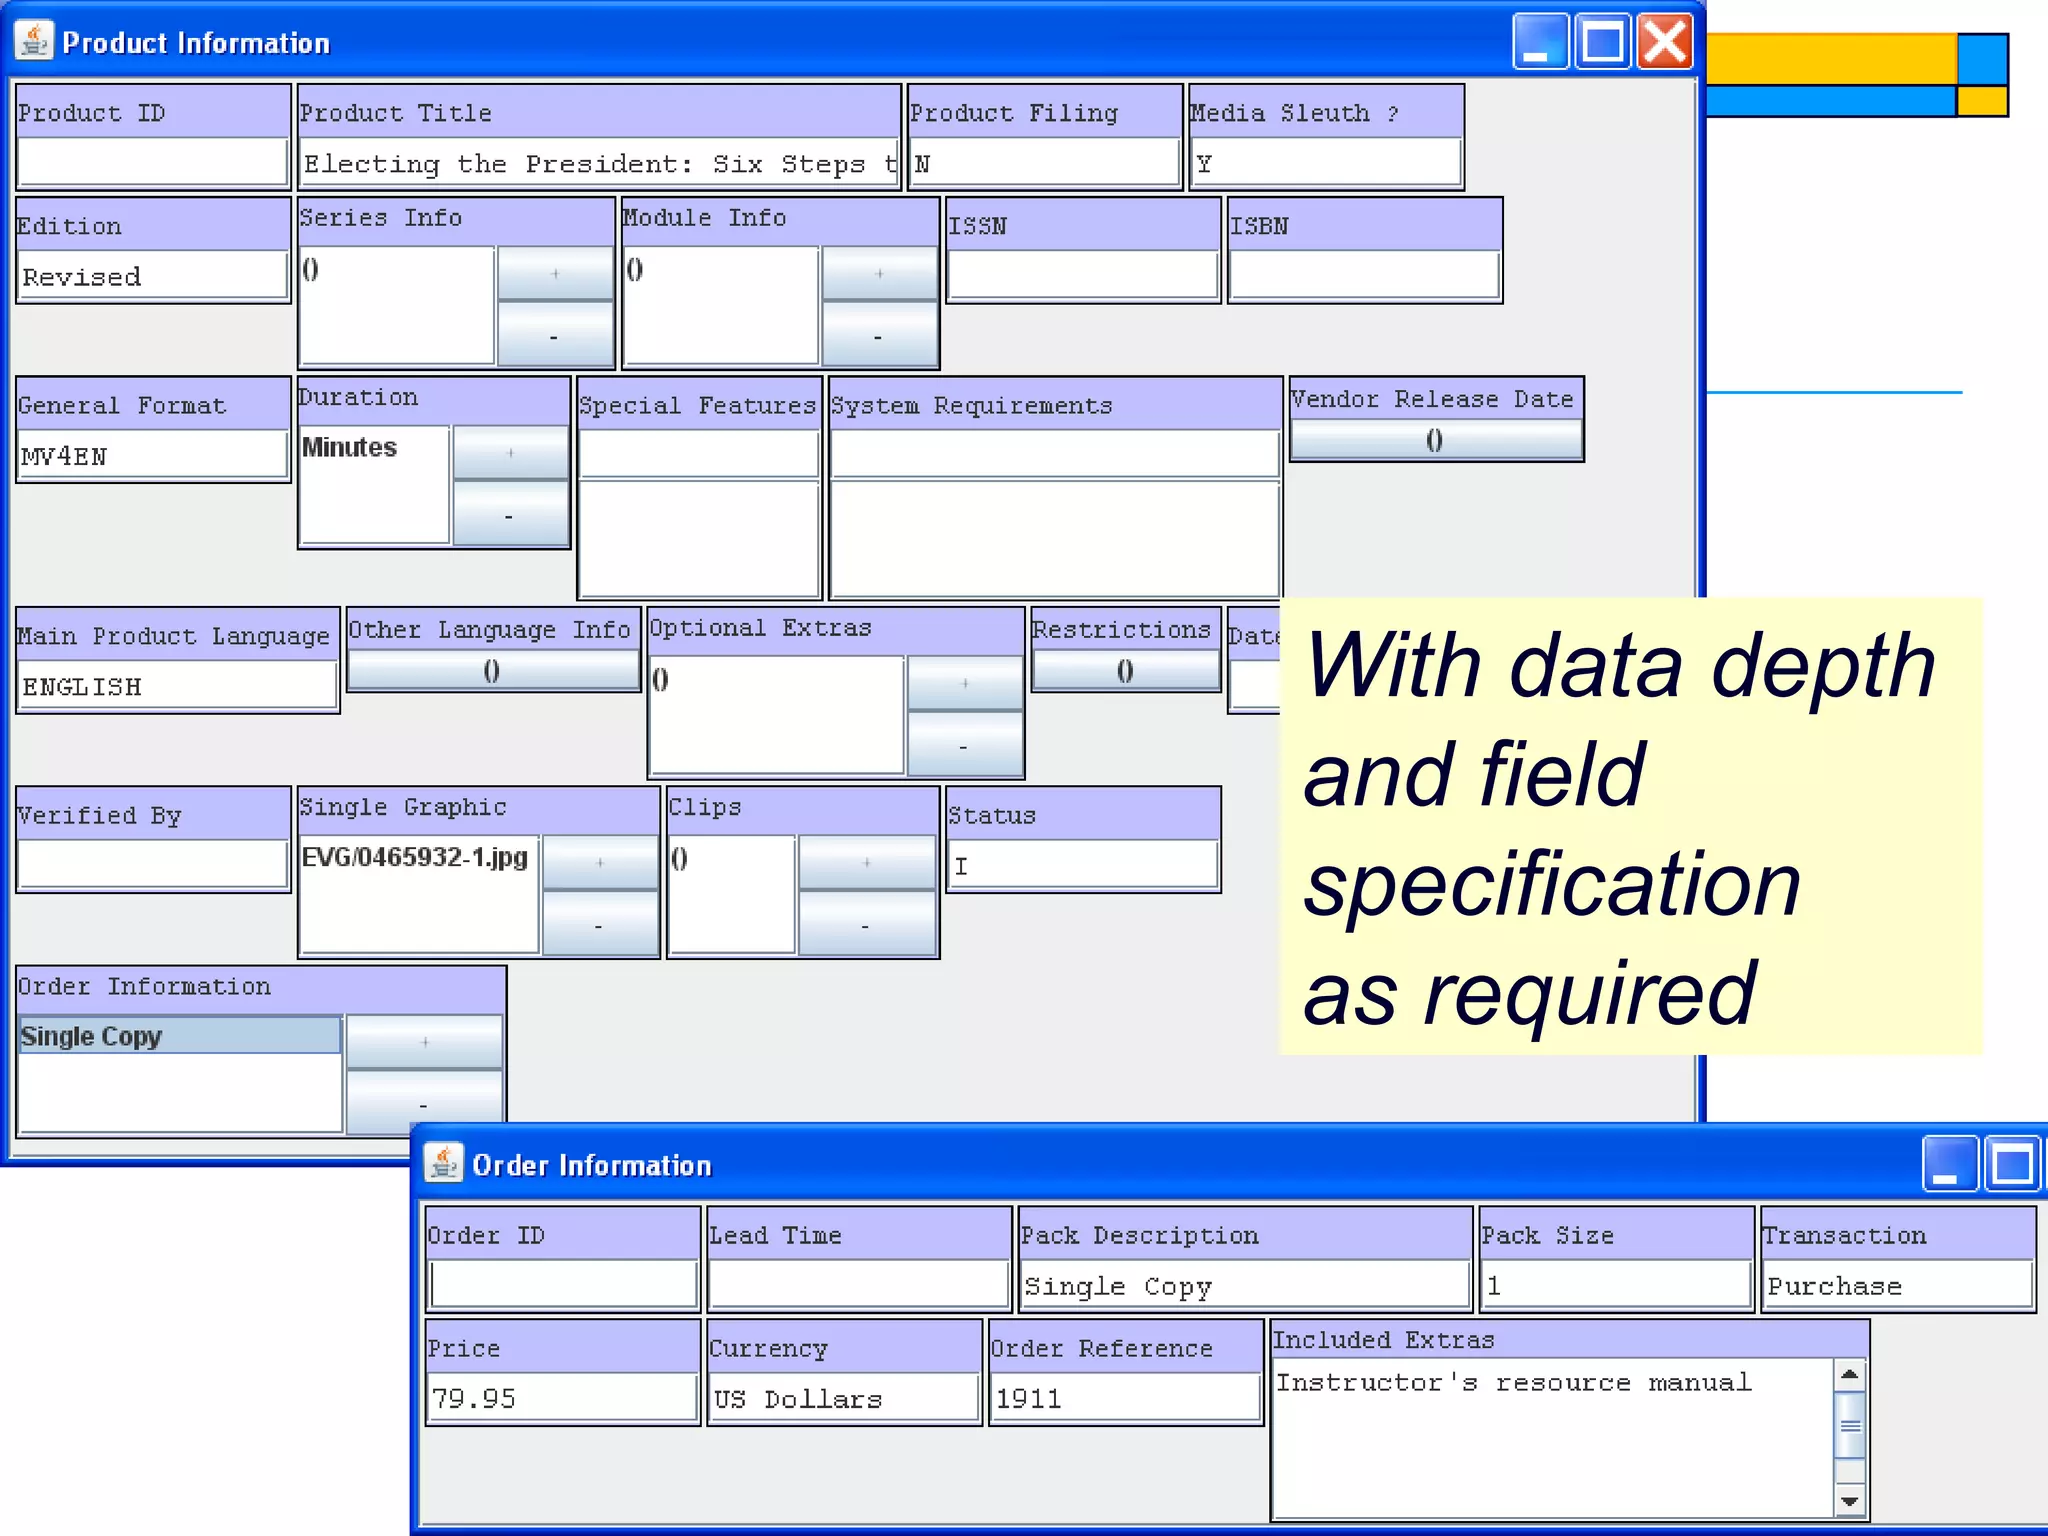Maximize the Product Information window
This screenshot has width=2048, height=1536.
tap(1603, 42)
